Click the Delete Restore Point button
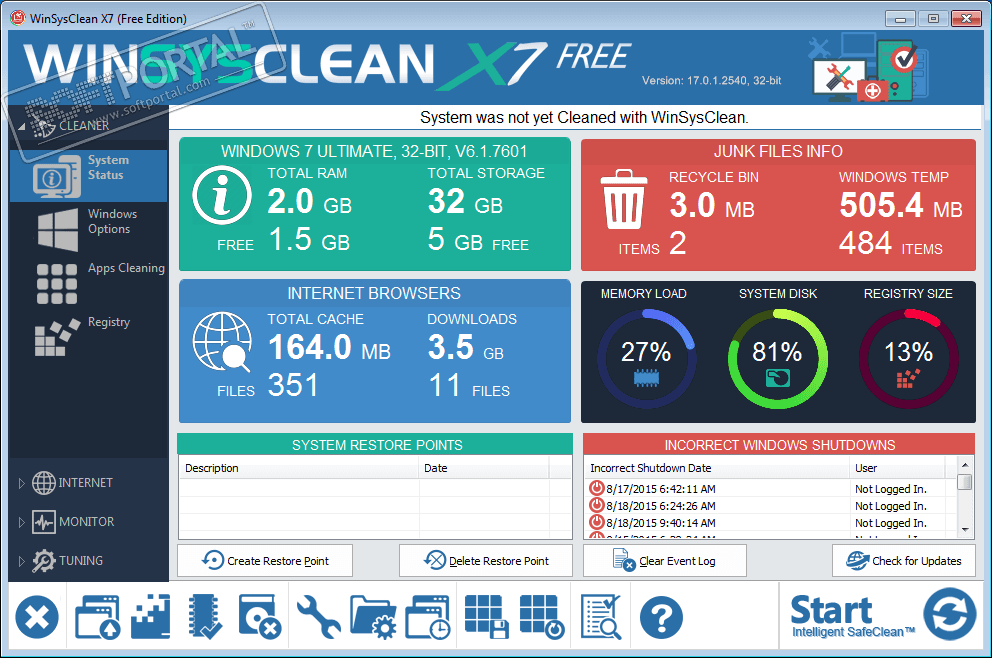This screenshot has height=658, width=992. tap(486, 561)
